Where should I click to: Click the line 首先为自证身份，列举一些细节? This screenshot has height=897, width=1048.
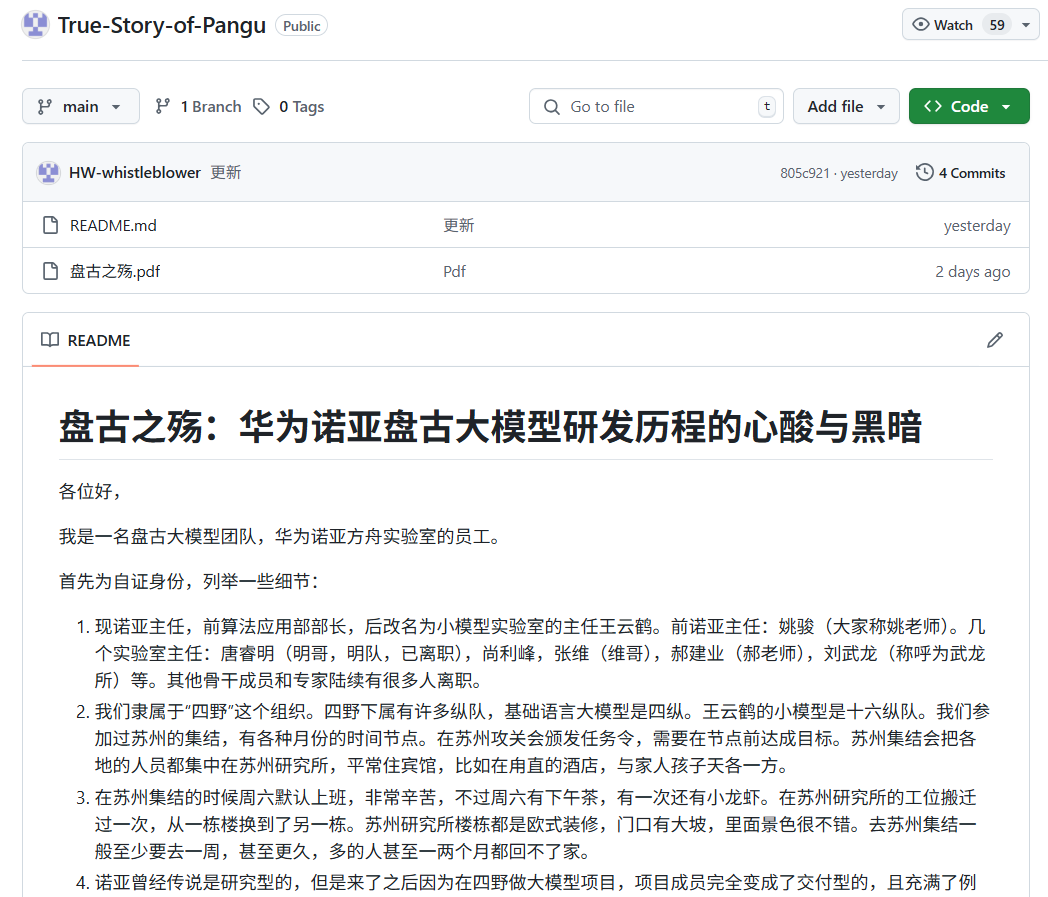click(x=189, y=582)
